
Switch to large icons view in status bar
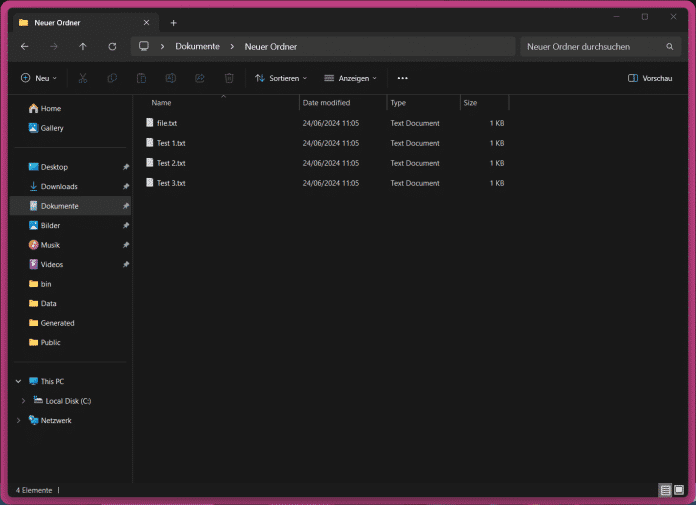(x=680, y=490)
